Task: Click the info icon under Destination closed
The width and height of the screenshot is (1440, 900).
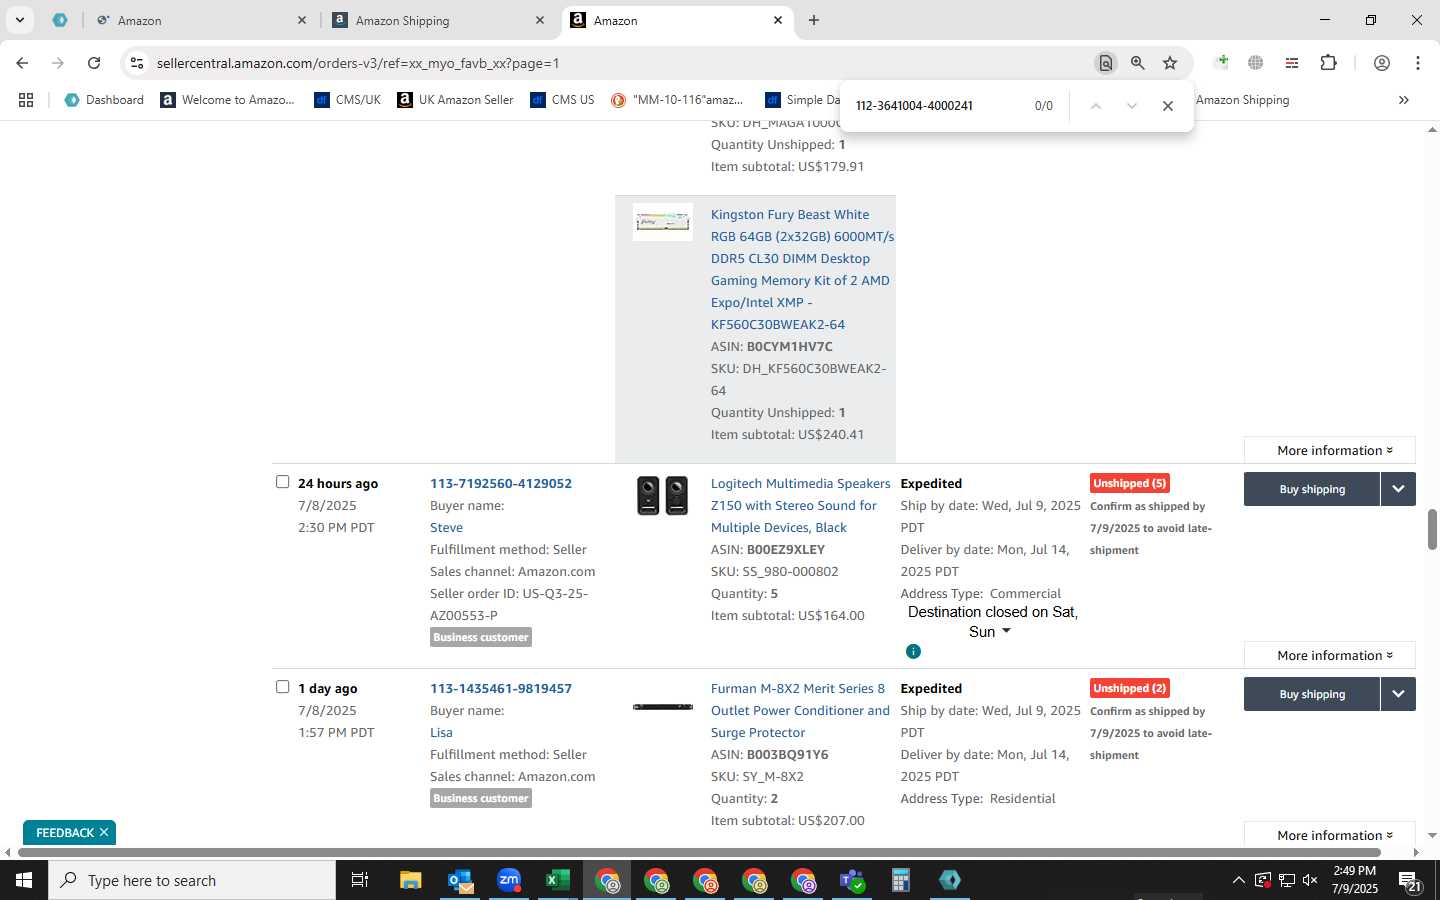Action: click(913, 651)
